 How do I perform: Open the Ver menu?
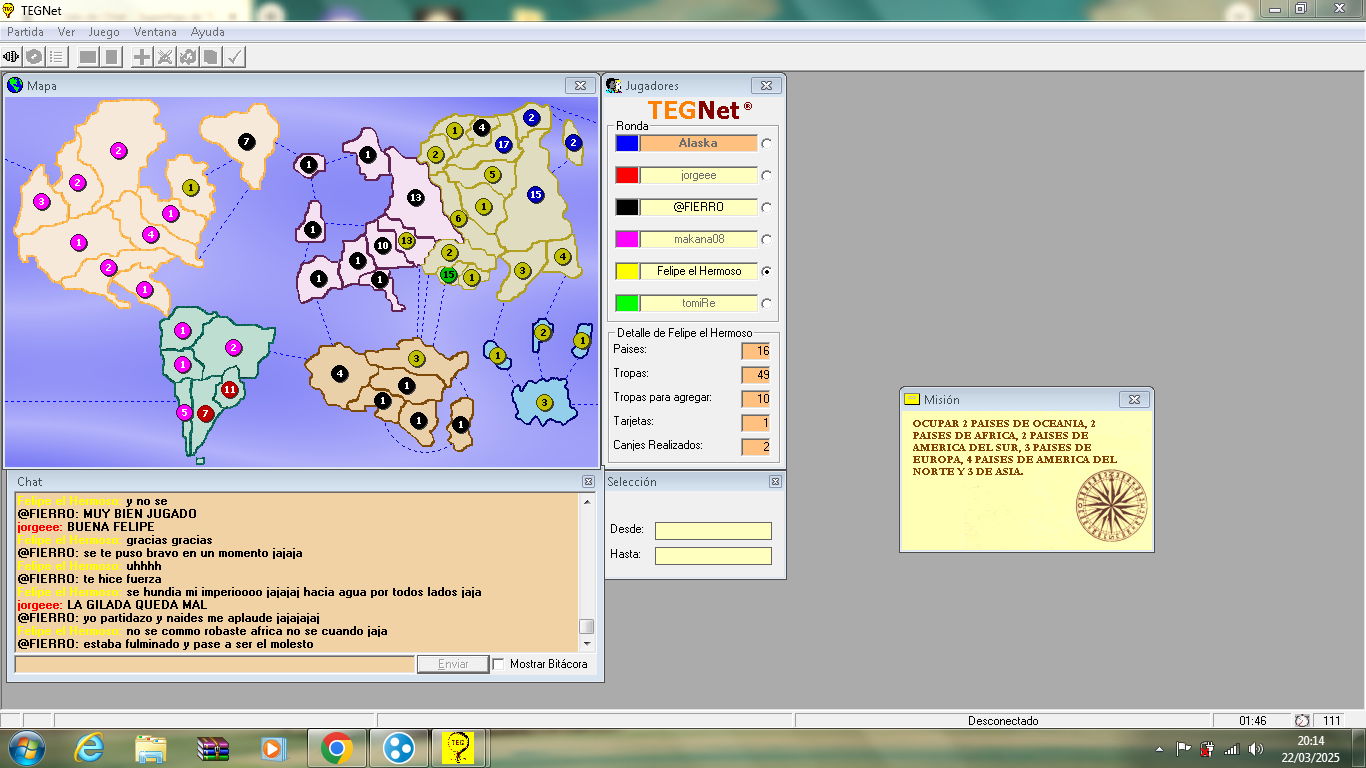tap(66, 32)
